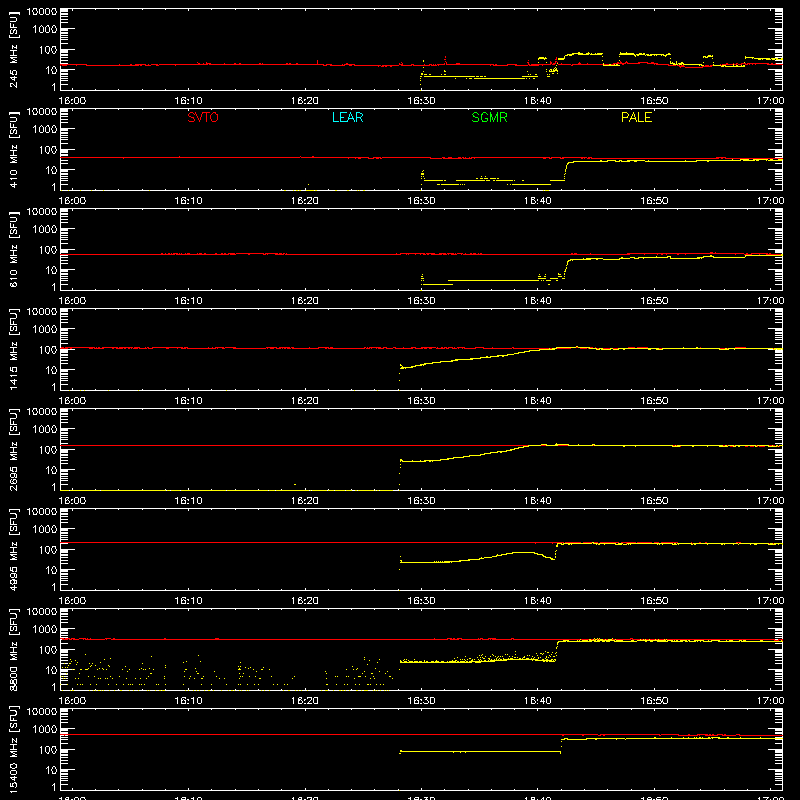Click the 16:50 tick label under 4995 MHz panel
The width and height of the screenshot is (800, 800).
[x=654, y=601]
